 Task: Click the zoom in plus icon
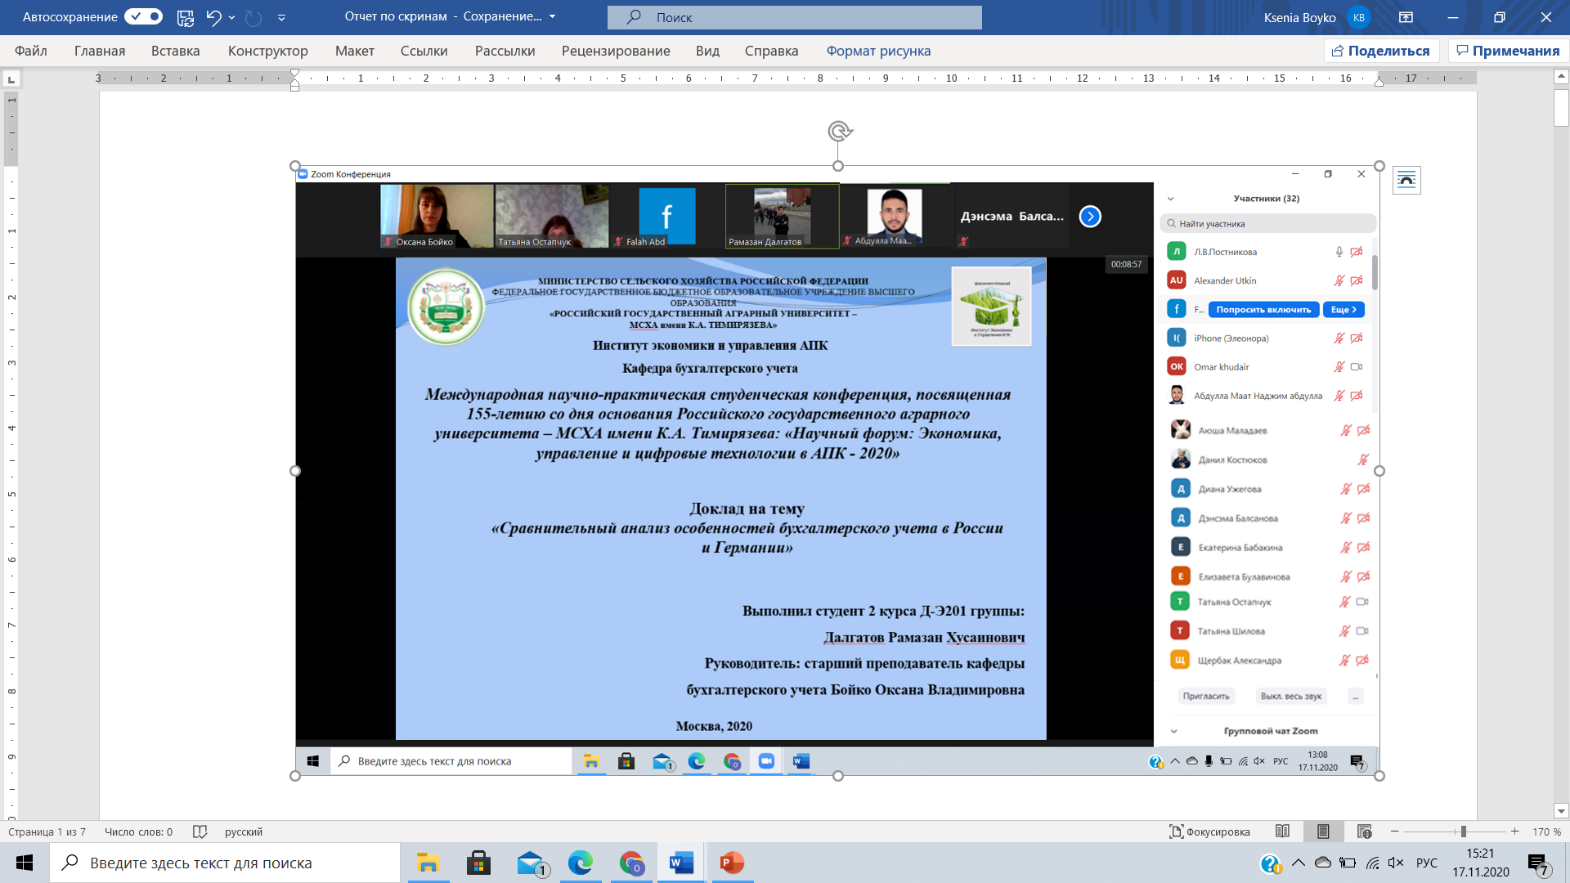pos(1515,832)
